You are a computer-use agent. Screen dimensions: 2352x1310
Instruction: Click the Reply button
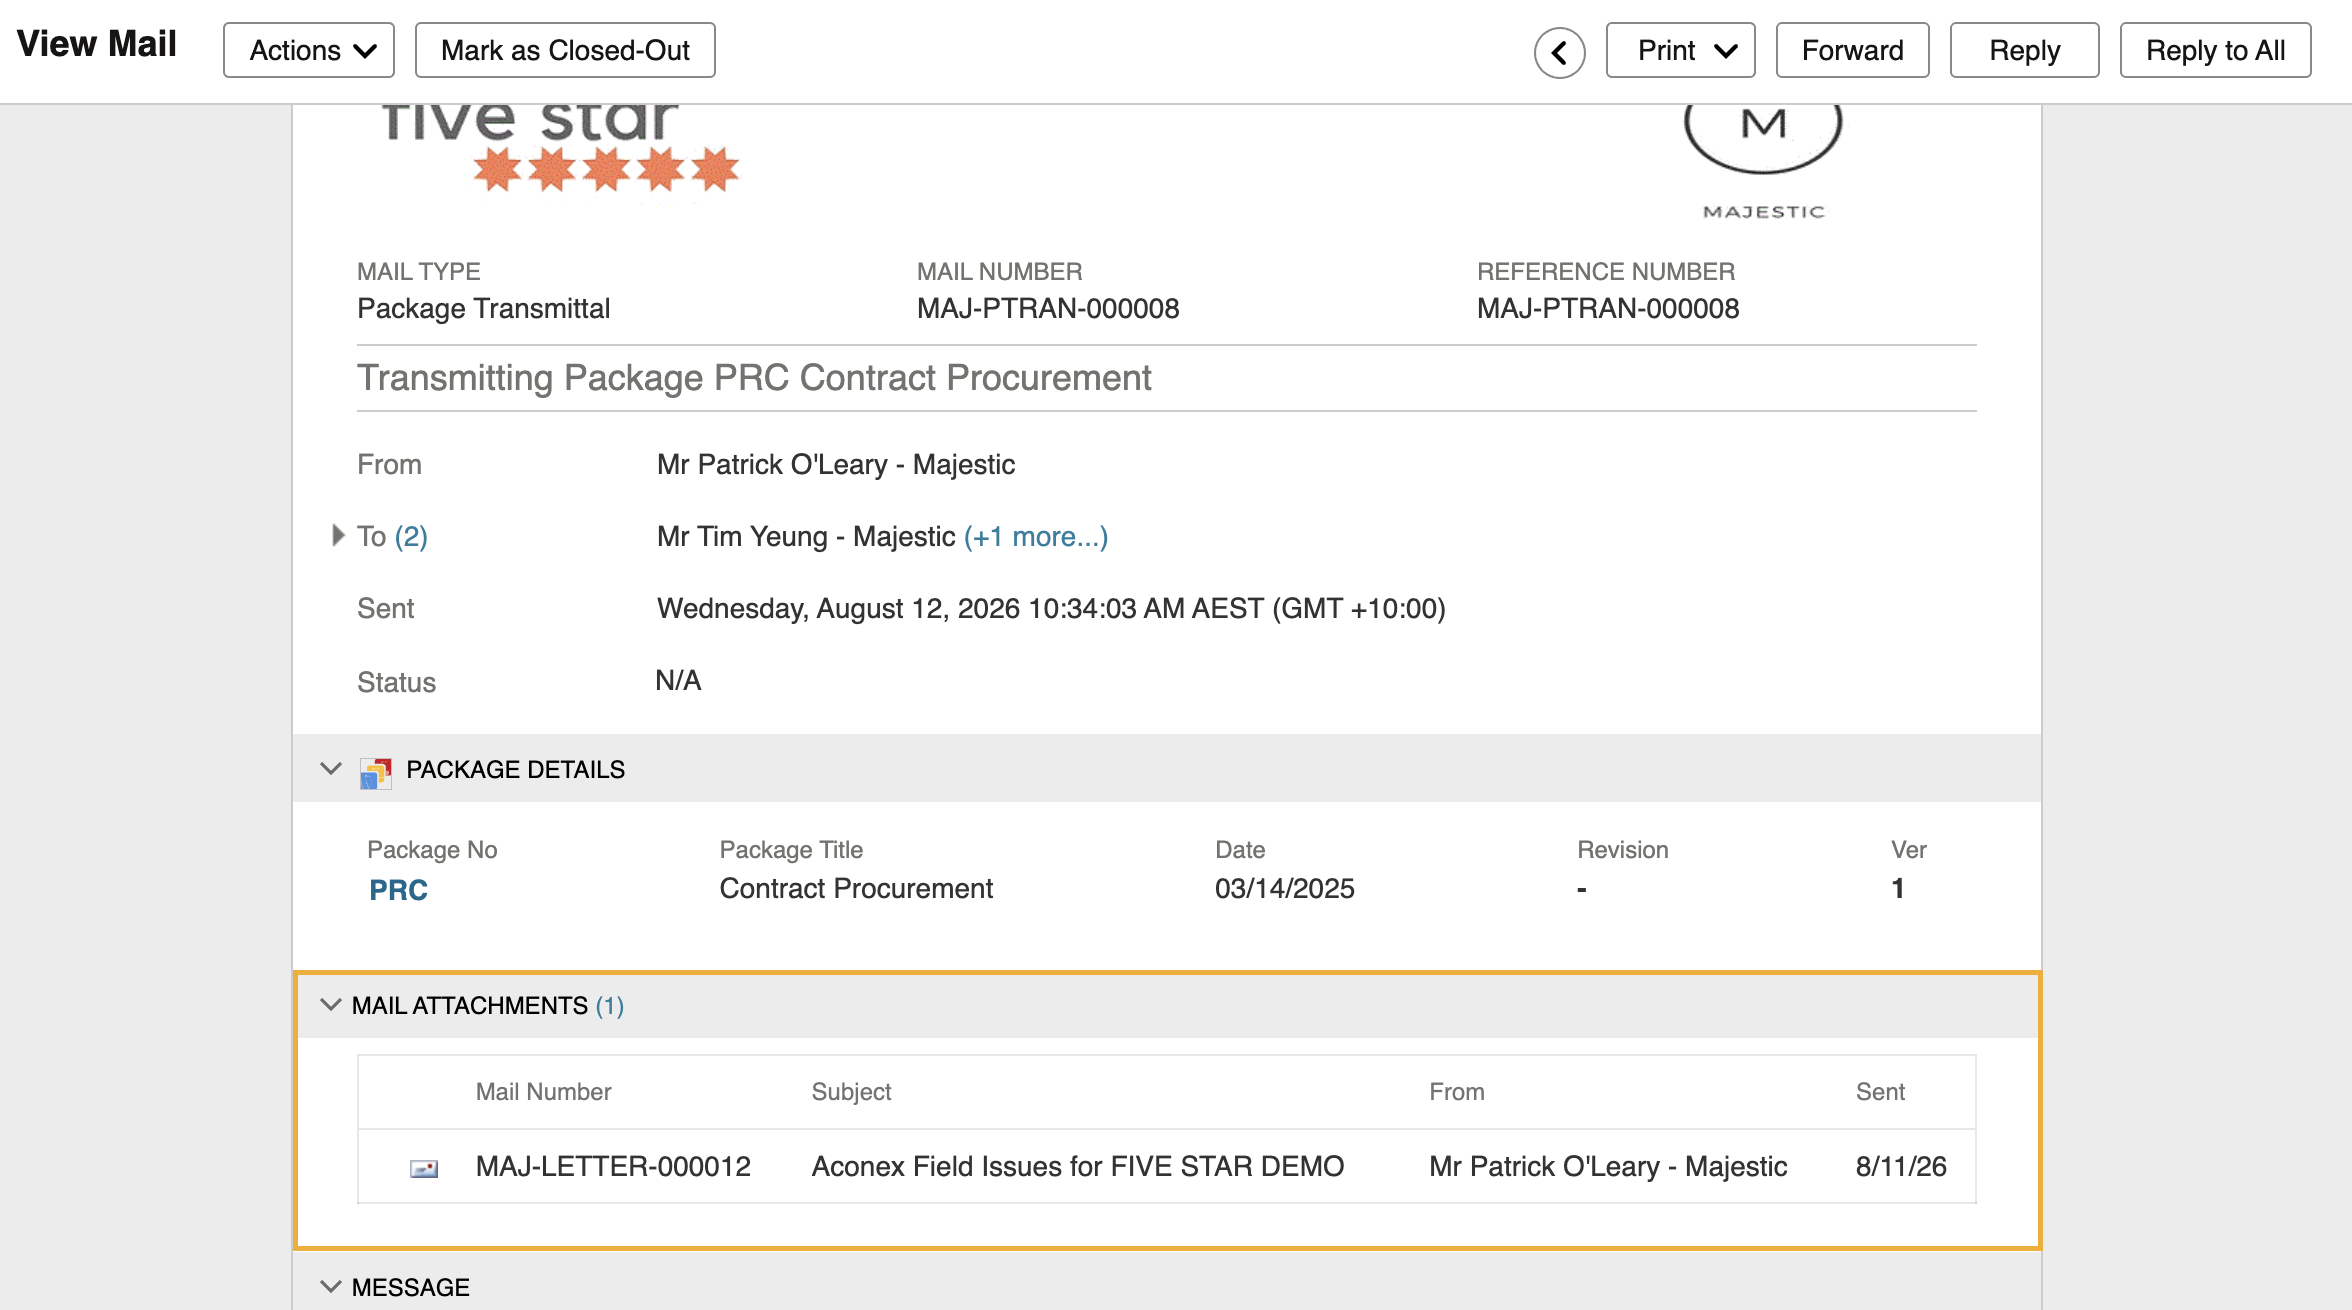pos(2024,50)
